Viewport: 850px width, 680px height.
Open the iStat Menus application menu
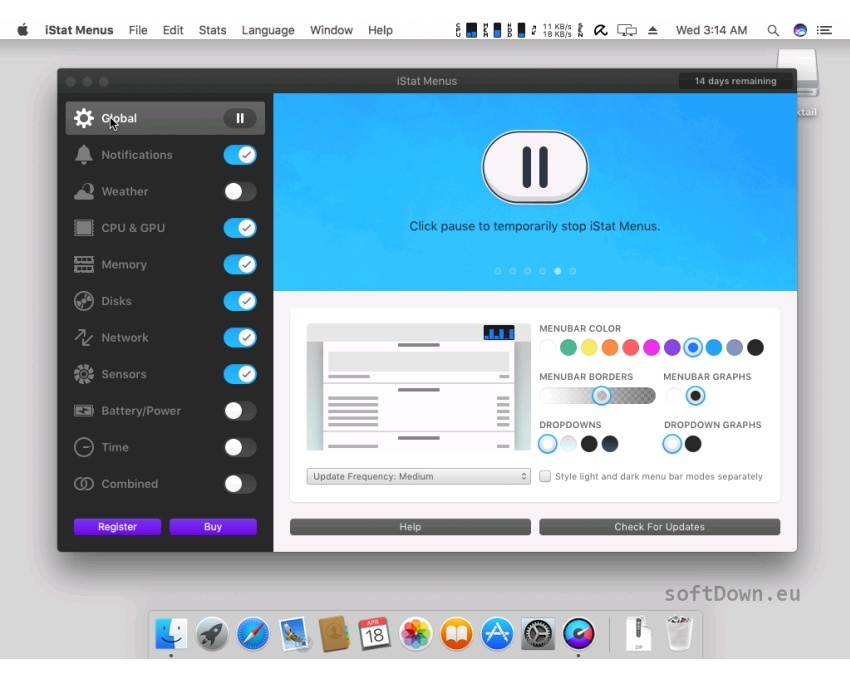pos(79,30)
